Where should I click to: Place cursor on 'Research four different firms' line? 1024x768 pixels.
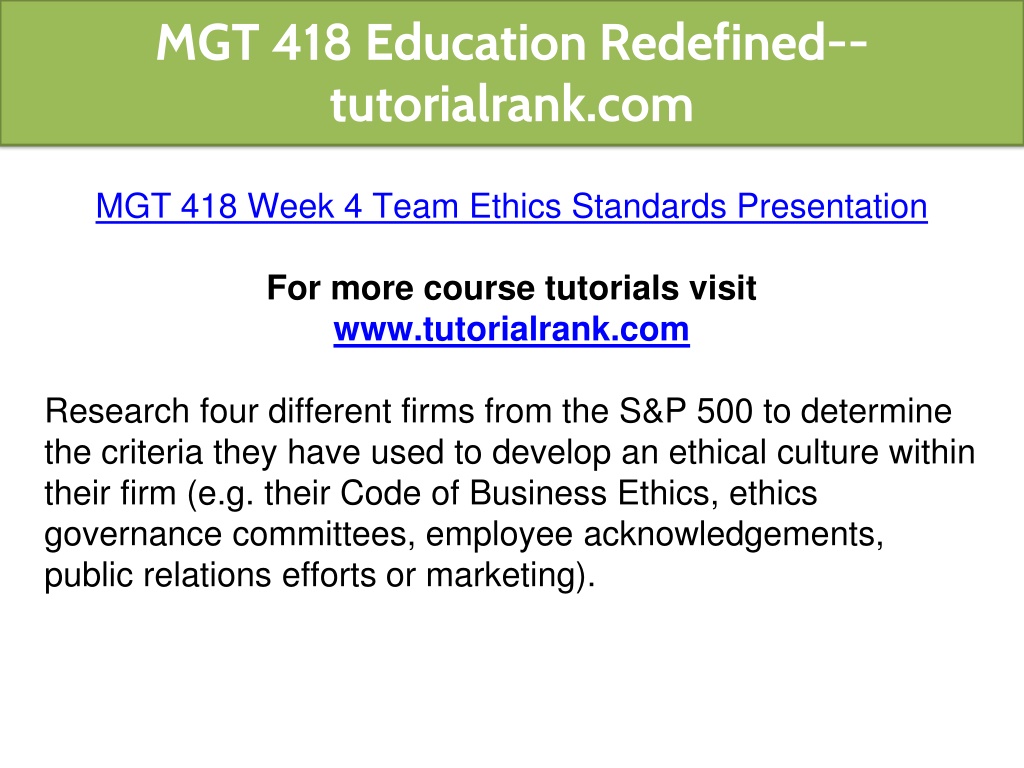click(498, 411)
